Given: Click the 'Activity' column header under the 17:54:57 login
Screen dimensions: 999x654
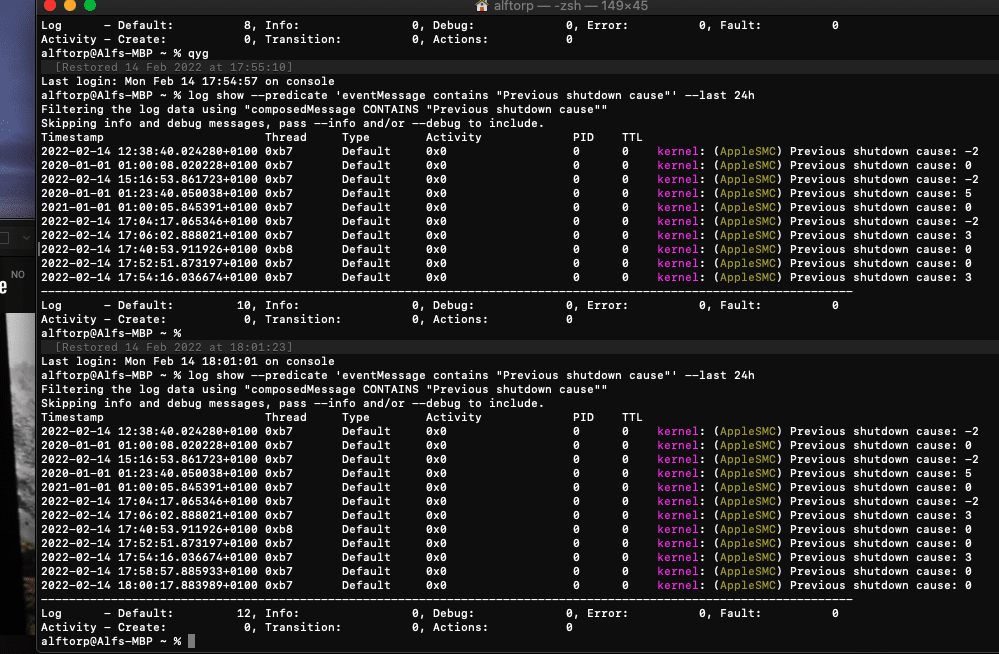Looking at the screenshot, I should [x=454, y=138].
